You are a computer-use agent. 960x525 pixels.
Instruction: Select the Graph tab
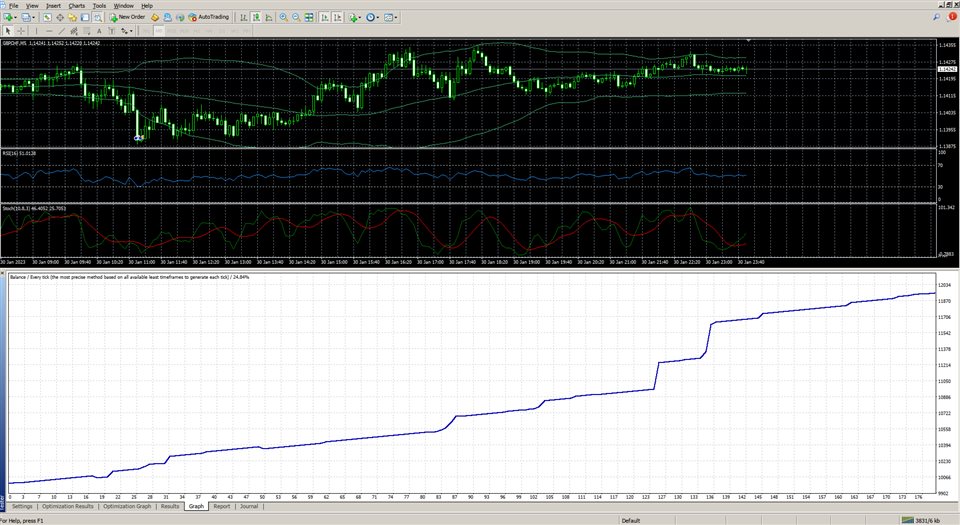196,507
